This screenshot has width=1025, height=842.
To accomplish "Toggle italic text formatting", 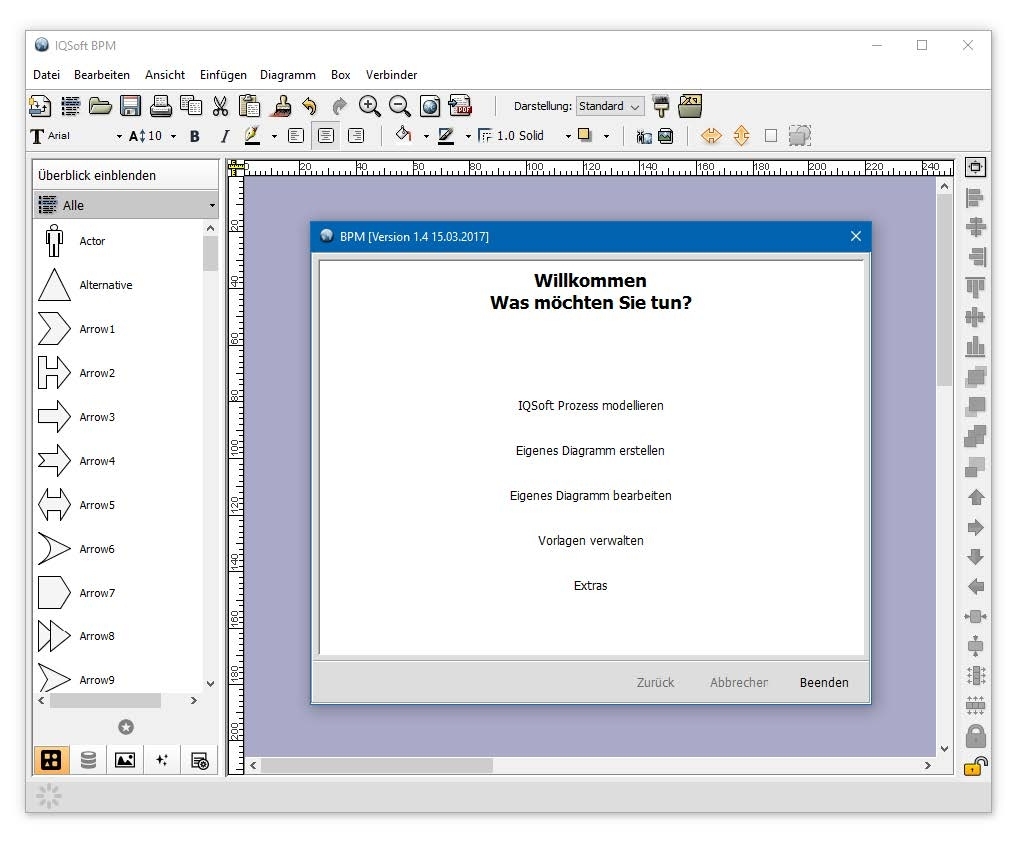I will click(x=224, y=136).
